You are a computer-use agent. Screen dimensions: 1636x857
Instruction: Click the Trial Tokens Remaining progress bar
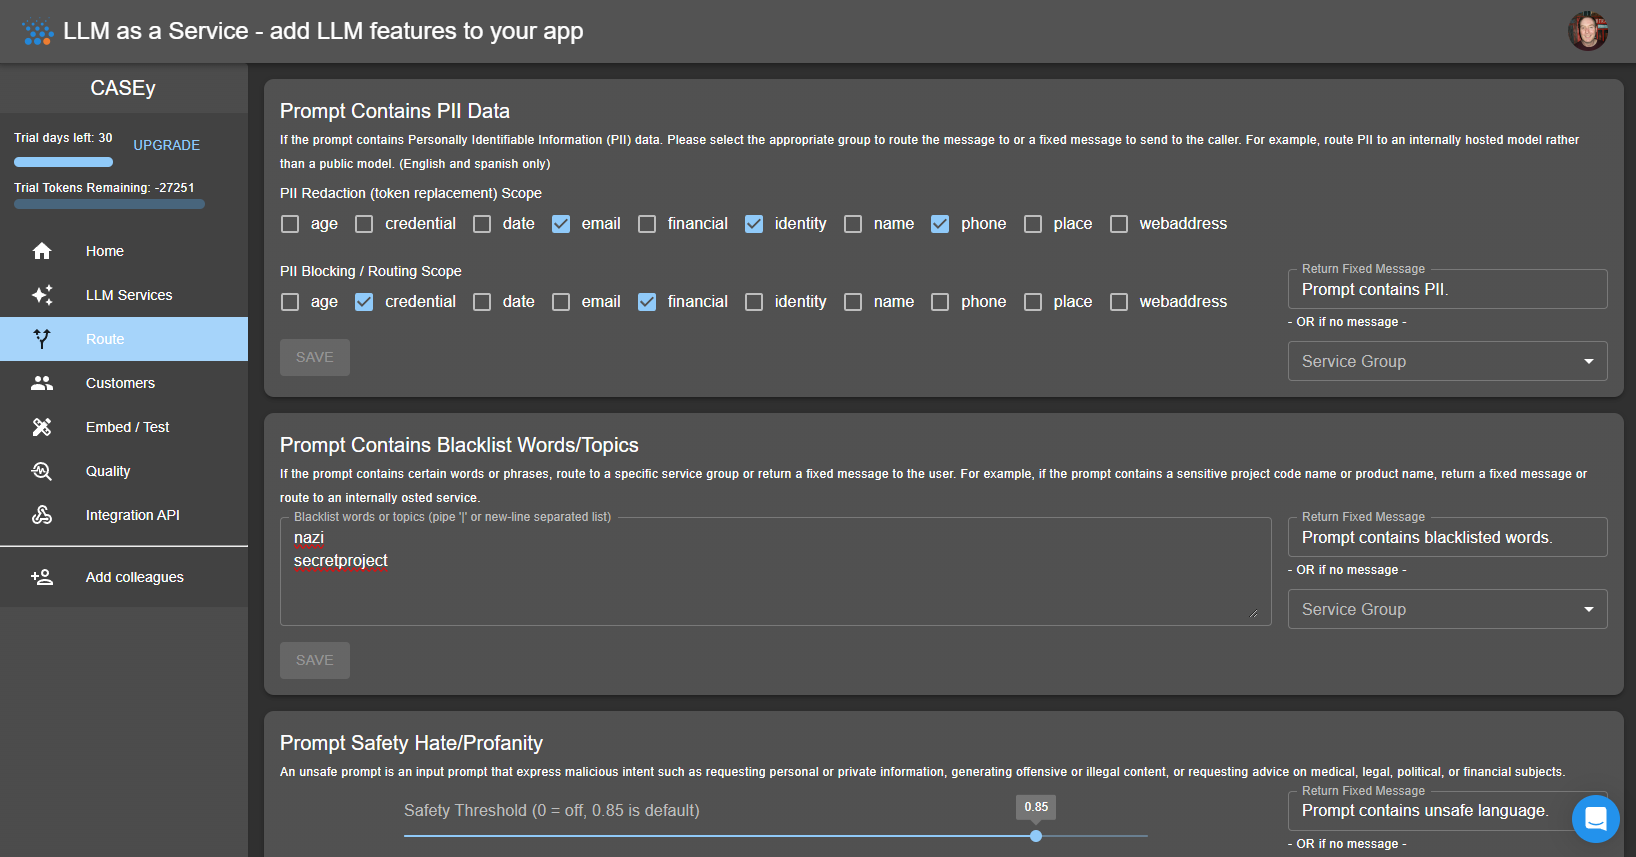click(x=109, y=204)
